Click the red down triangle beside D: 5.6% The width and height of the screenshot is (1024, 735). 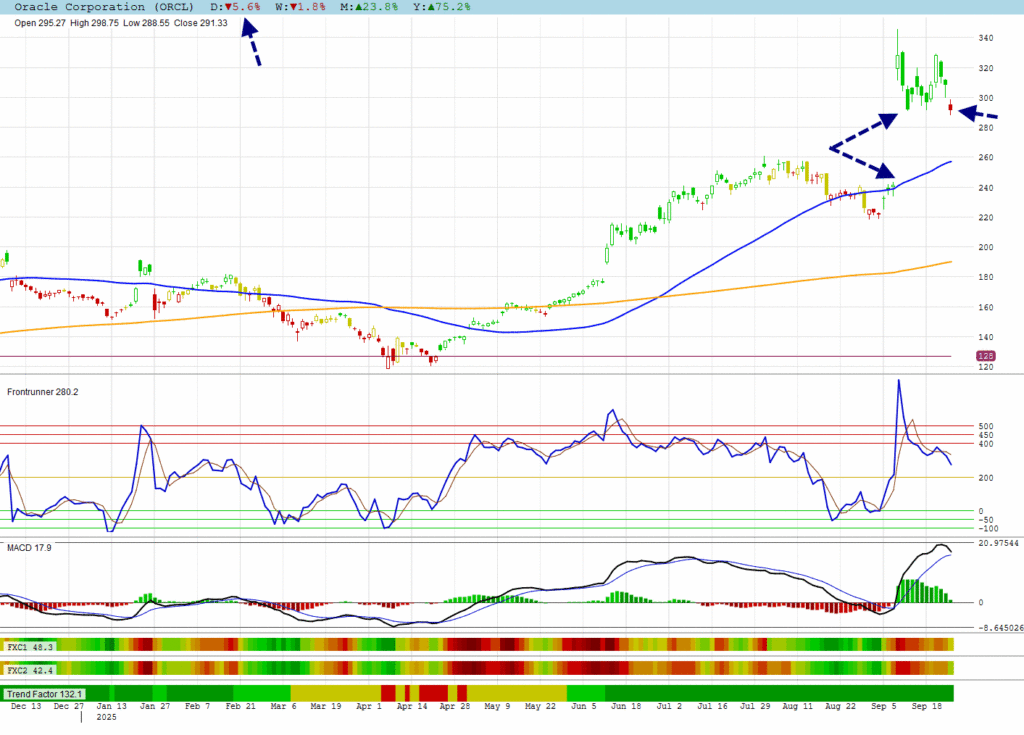point(228,7)
